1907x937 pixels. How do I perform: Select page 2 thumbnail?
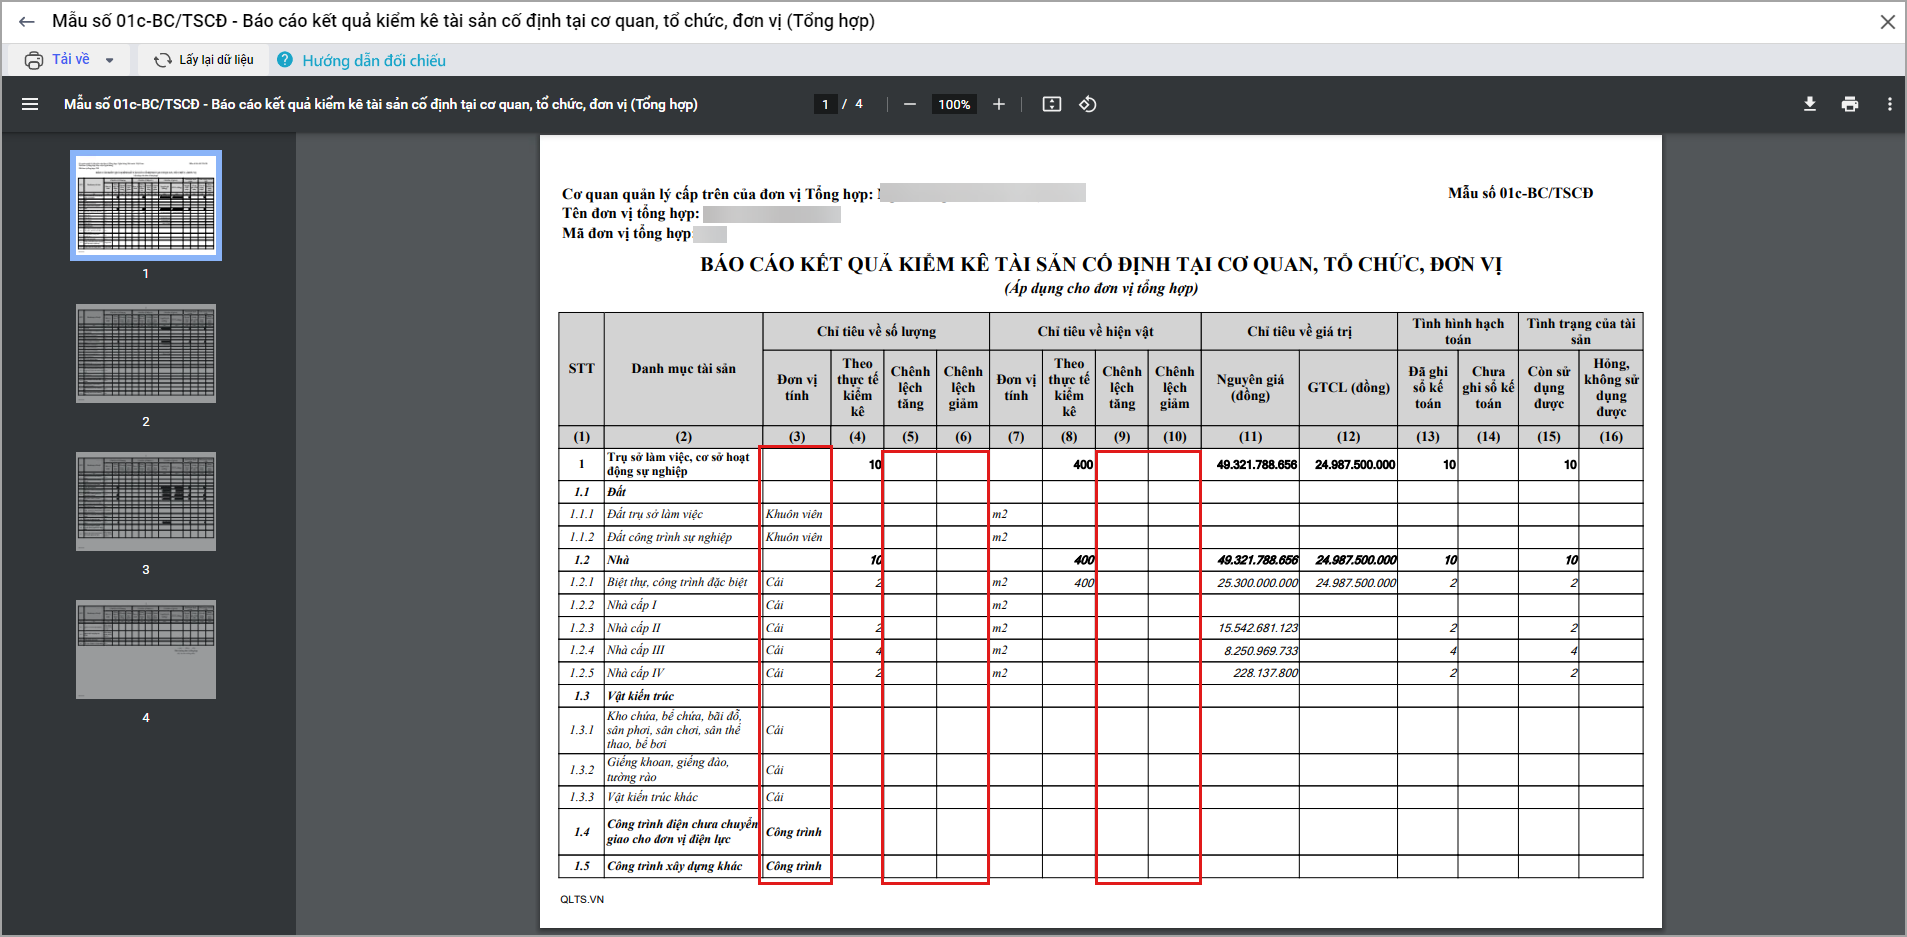(x=146, y=354)
